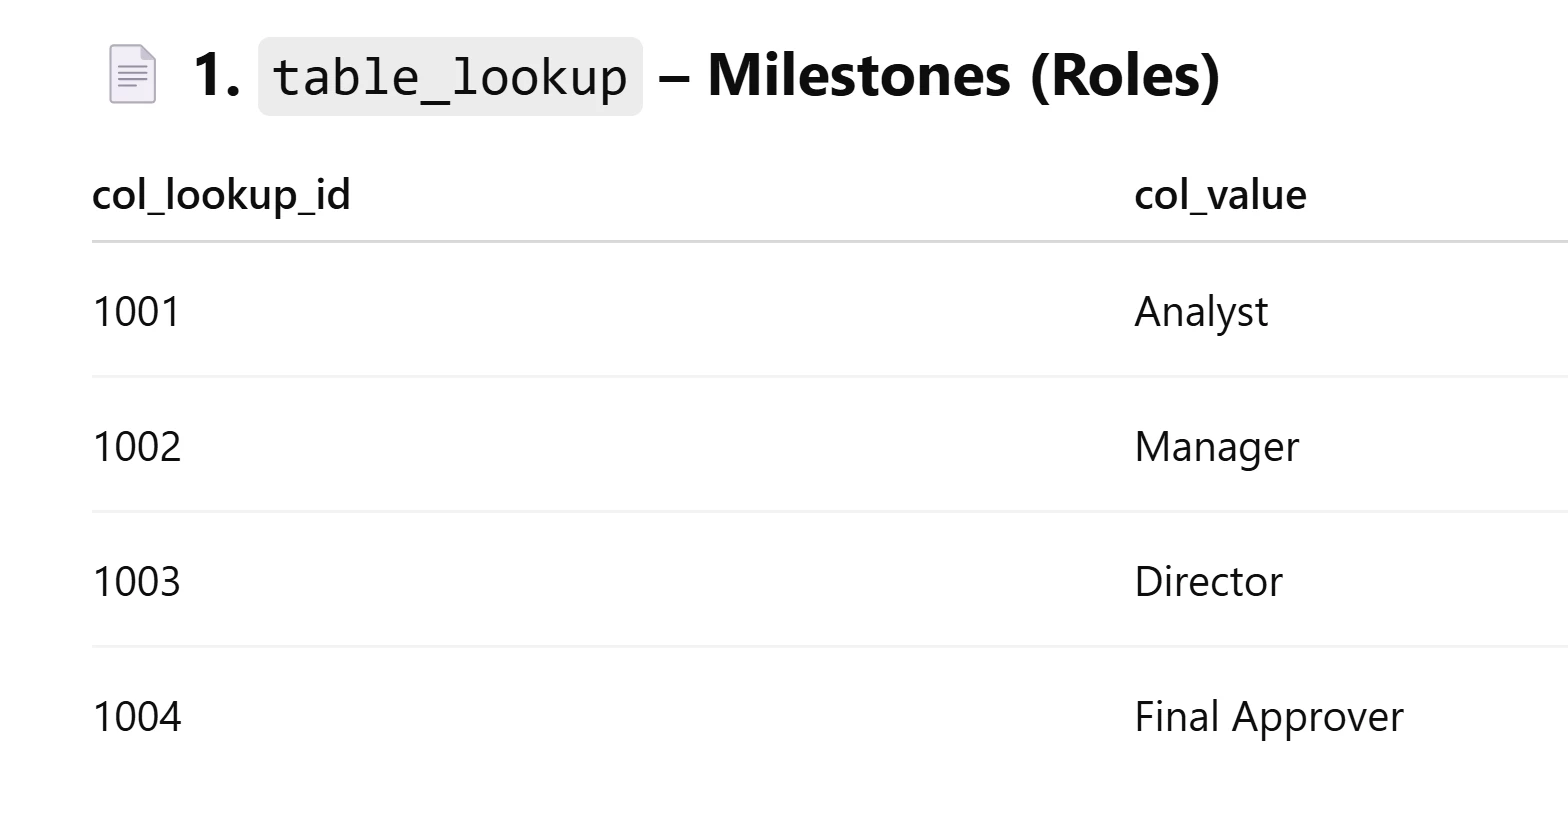This screenshot has height=820, width=1568.
Task: Click the Milestones (Roles) heading text
Action: pyautogui.click(x=964, y=75)
